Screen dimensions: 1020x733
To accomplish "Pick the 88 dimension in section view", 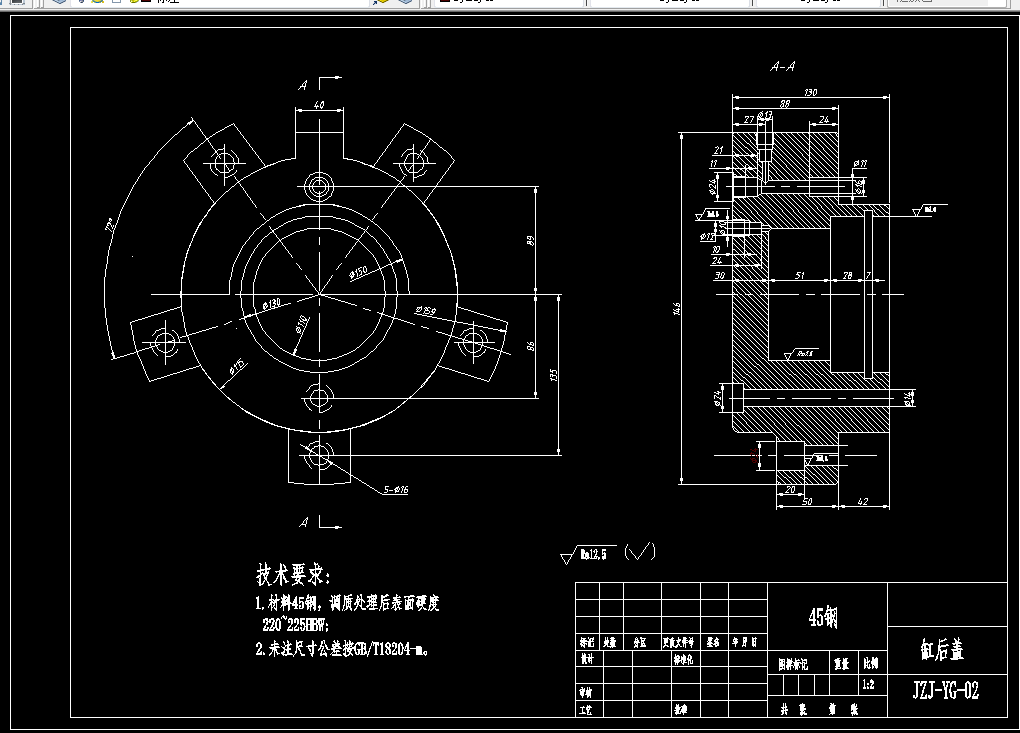I will [x=785, y=103].
